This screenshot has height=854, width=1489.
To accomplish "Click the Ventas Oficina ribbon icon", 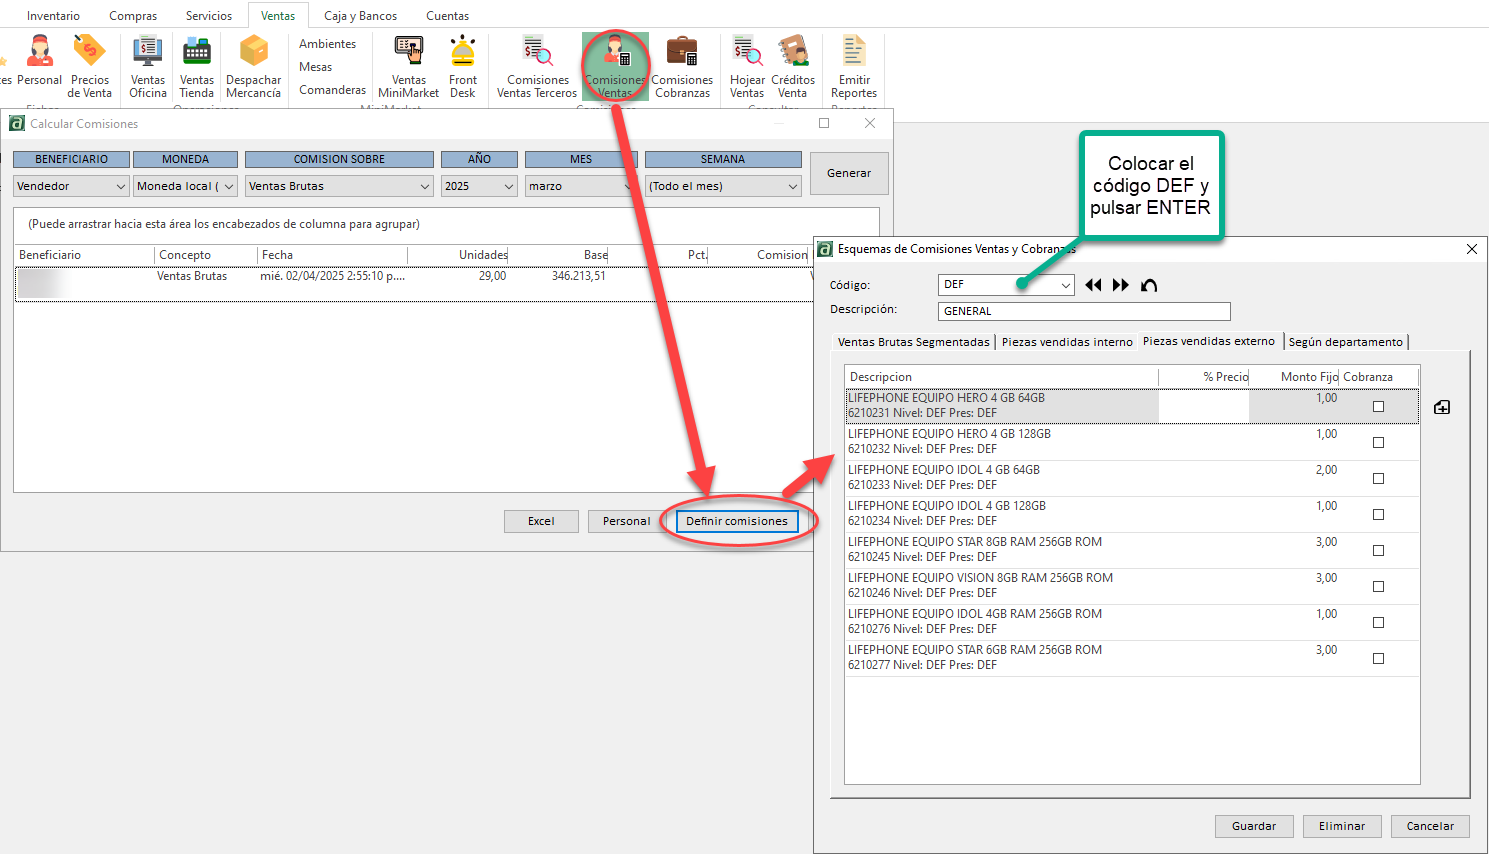I will (147, 66).
